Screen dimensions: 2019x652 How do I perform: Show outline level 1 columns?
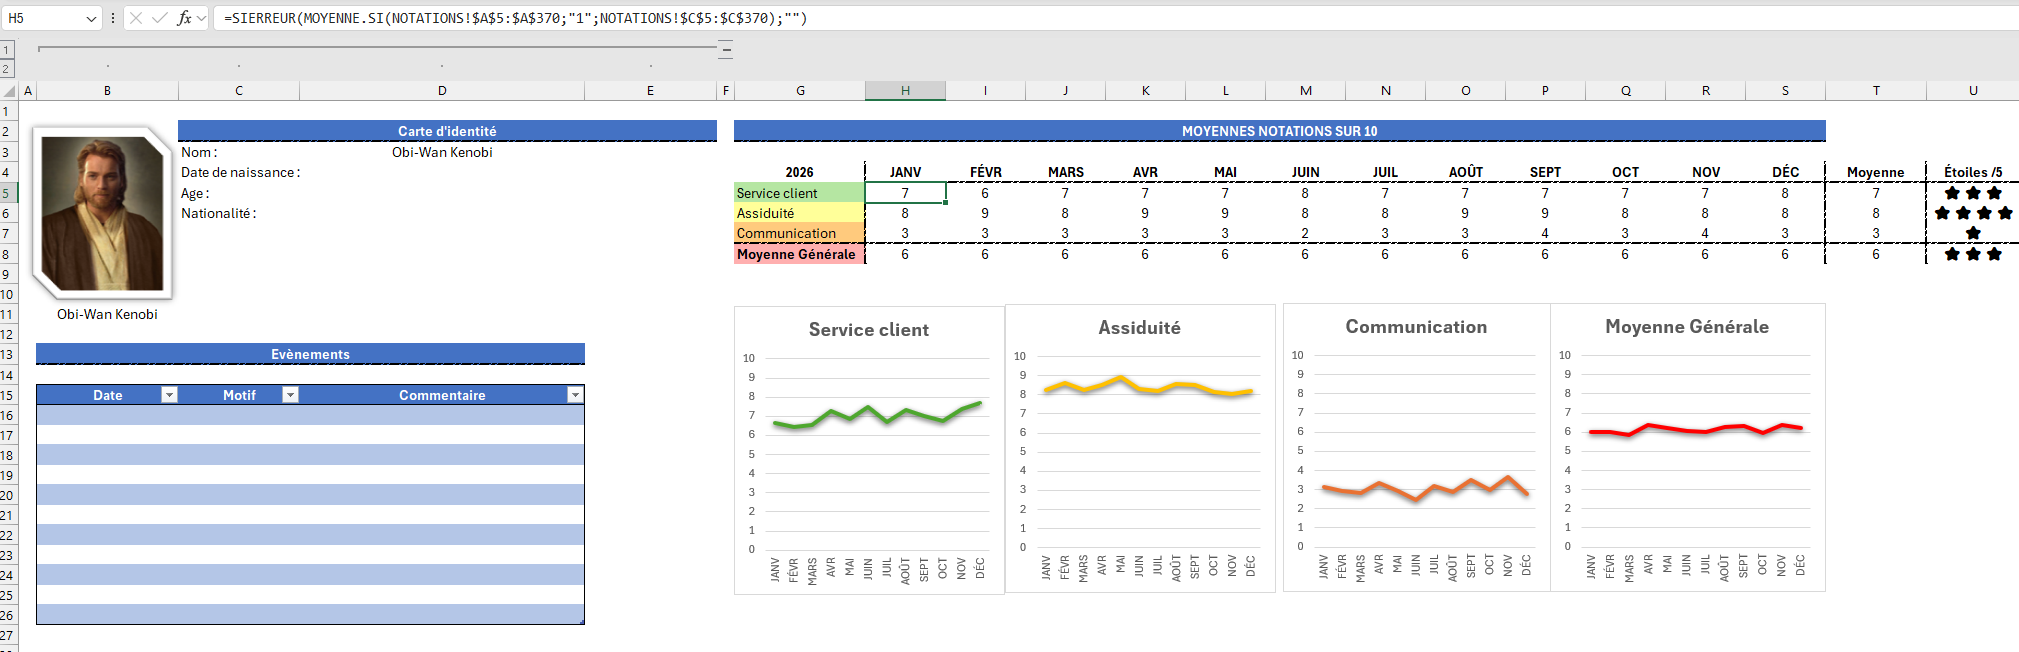pos(7,50)
